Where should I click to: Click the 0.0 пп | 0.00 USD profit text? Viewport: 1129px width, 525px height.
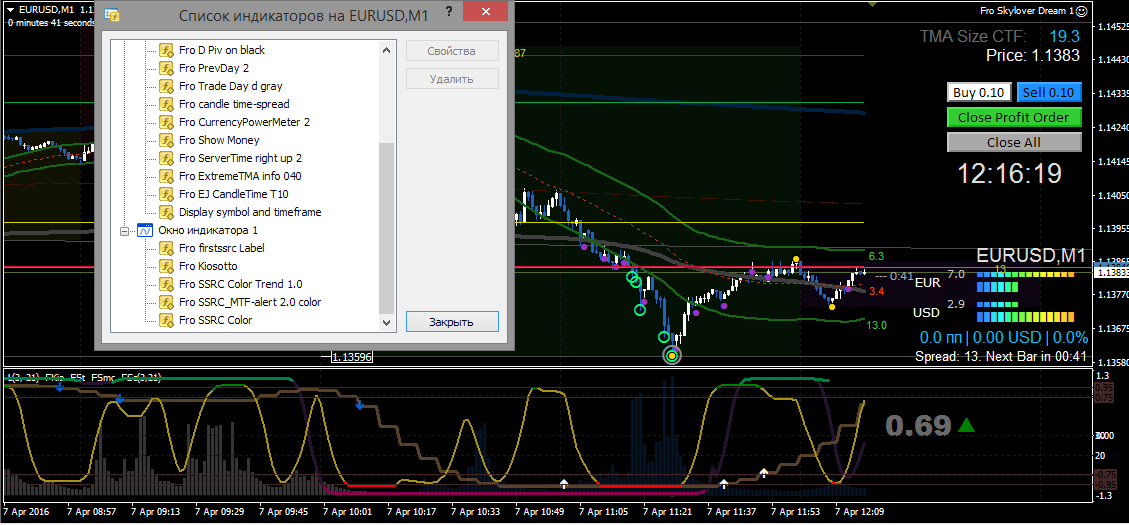pos(1003,337)
